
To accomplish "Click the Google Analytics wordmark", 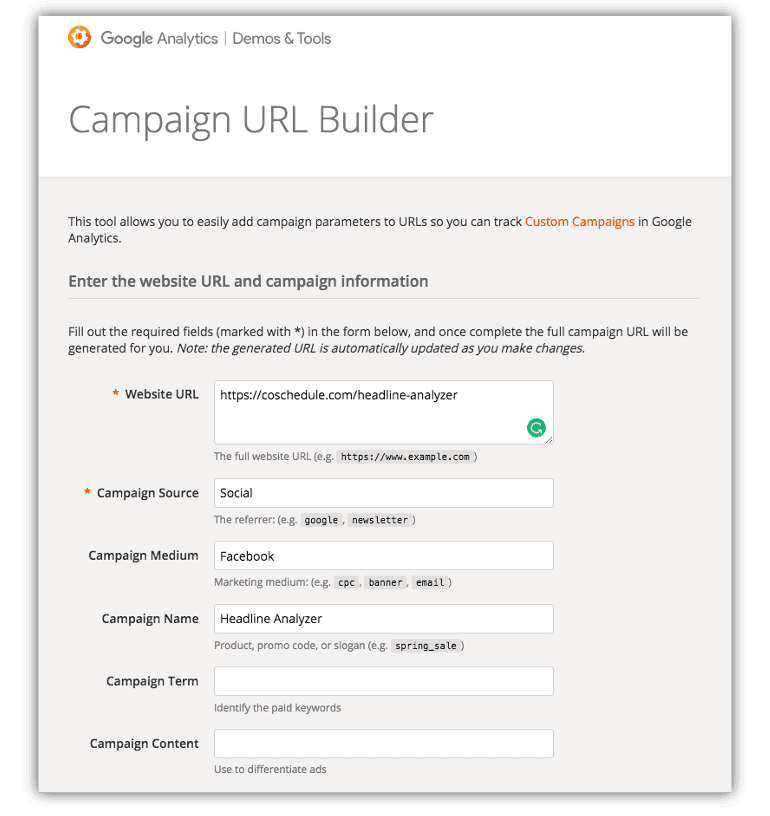I will (159, 38).
